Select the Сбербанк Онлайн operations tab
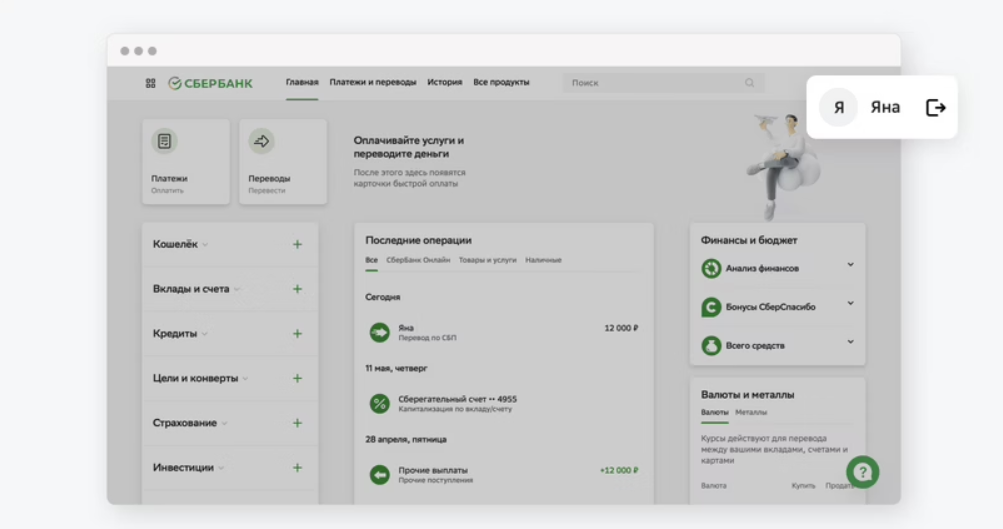This screenshot has width=1003, height=529. [x=418, y=260]
